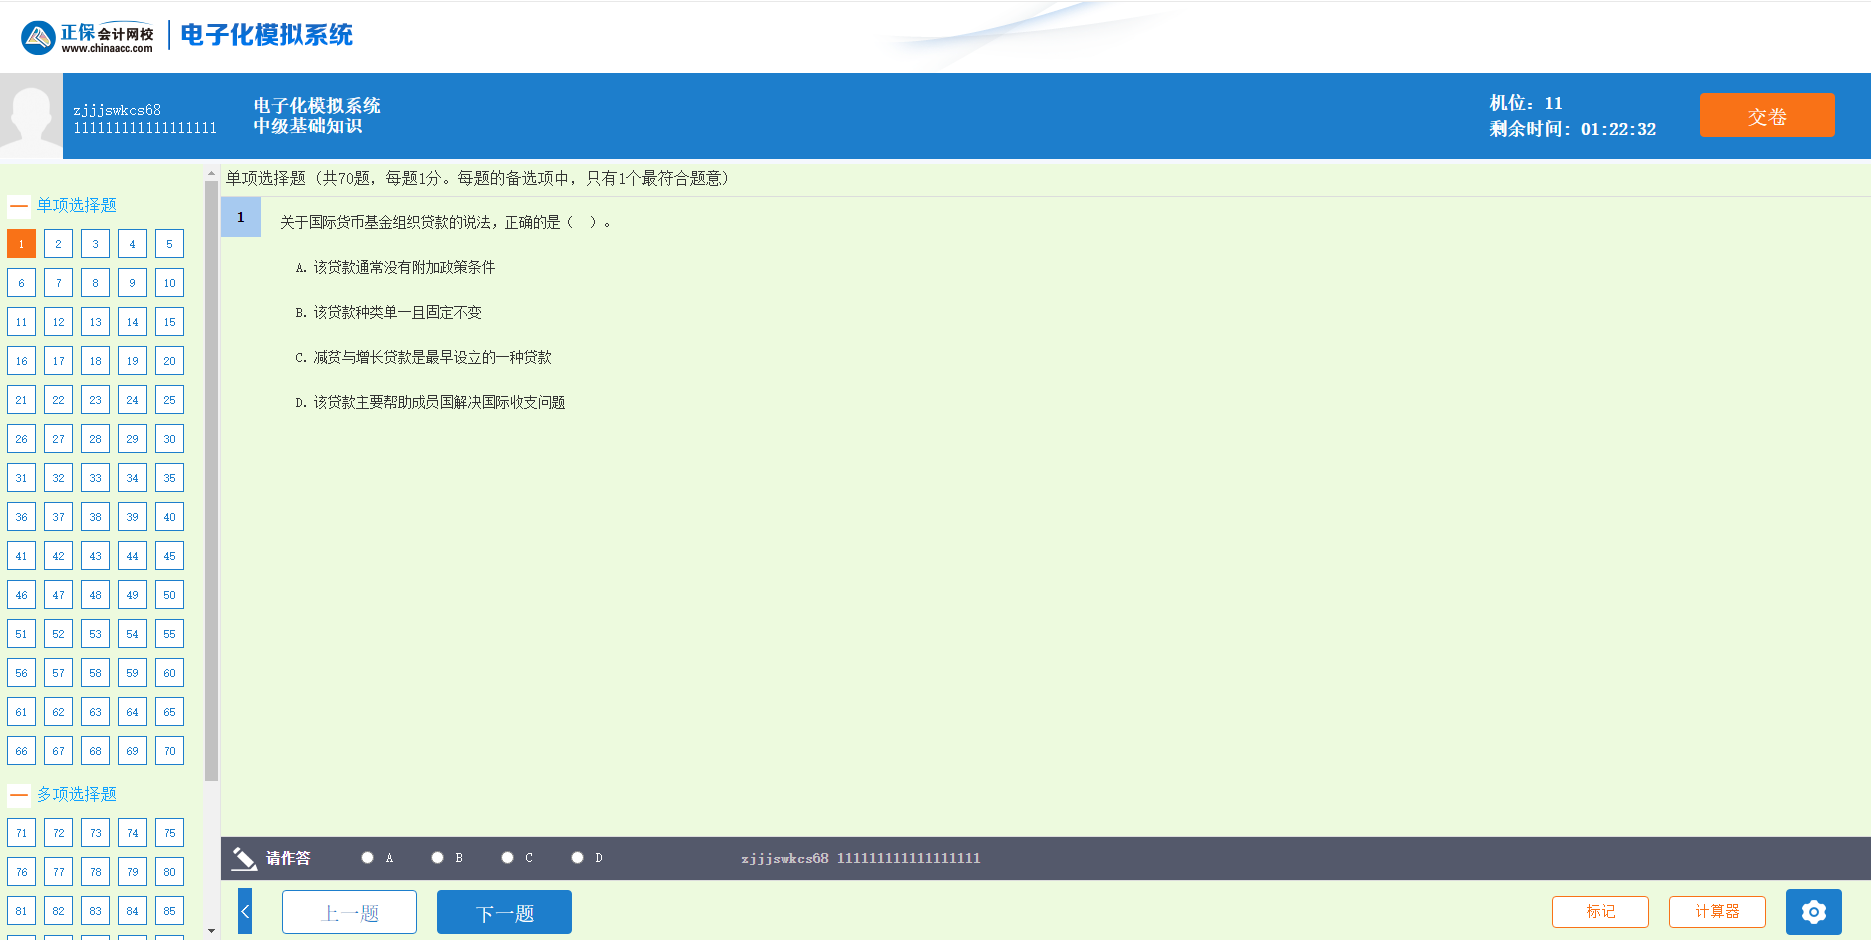This screenshot has height=940, width=1871.
Task: Jump to question 70
Action: click(x=169, y=751)
